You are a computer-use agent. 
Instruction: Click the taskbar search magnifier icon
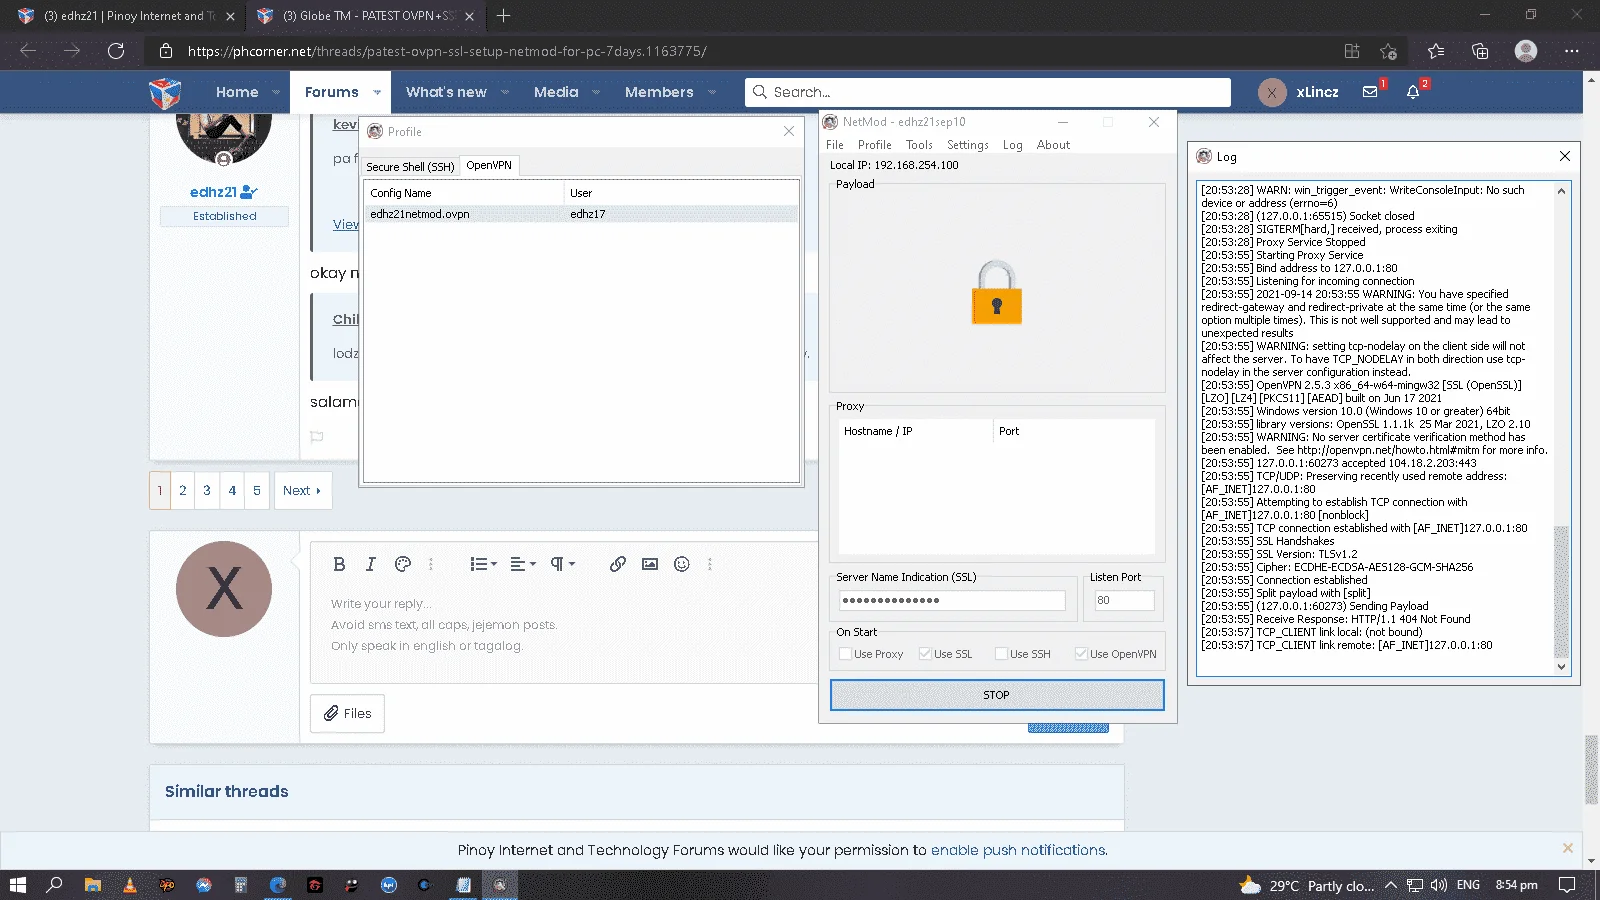[x=55, y=885]
